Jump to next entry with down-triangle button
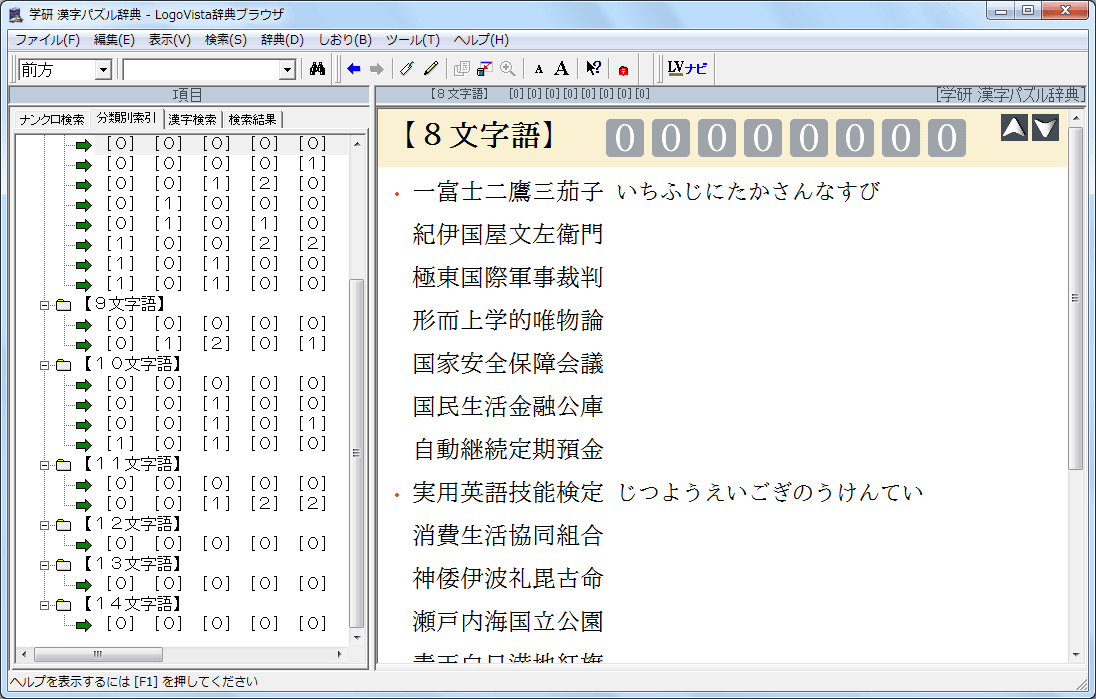The image size is (1096, 699). [x=1046, y=128]
